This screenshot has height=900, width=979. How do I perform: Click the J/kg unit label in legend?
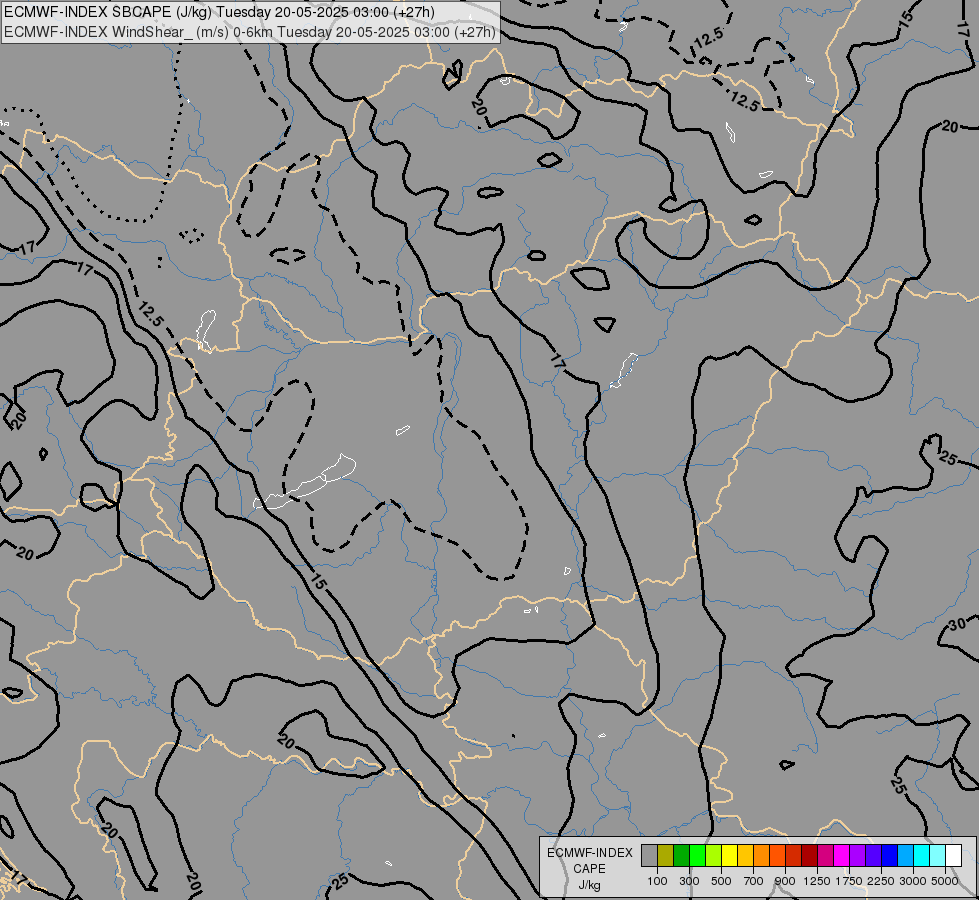(589, 885)
